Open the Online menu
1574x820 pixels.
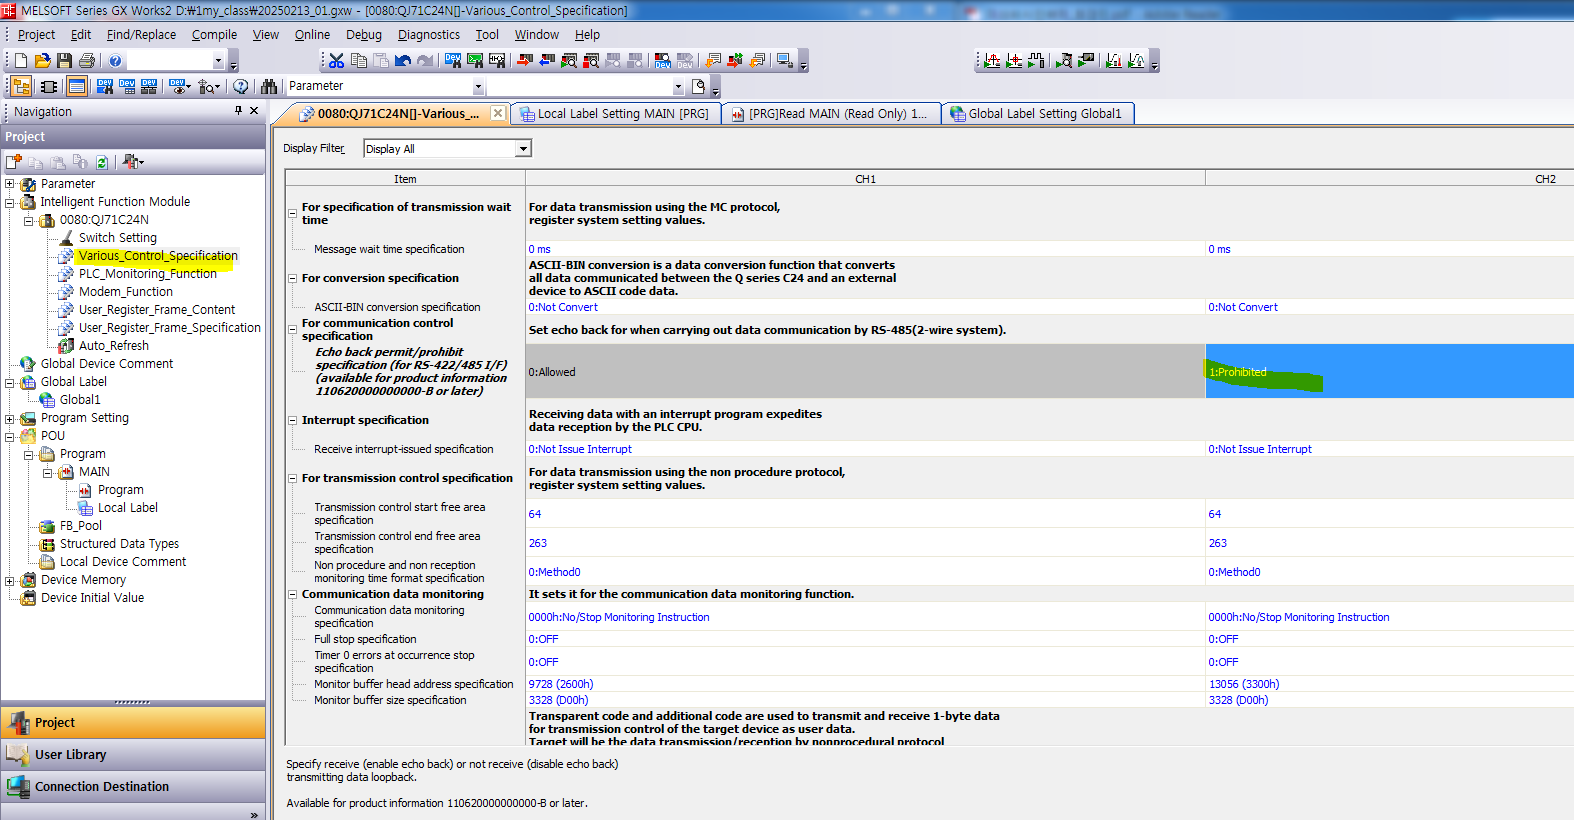(312, 34)
